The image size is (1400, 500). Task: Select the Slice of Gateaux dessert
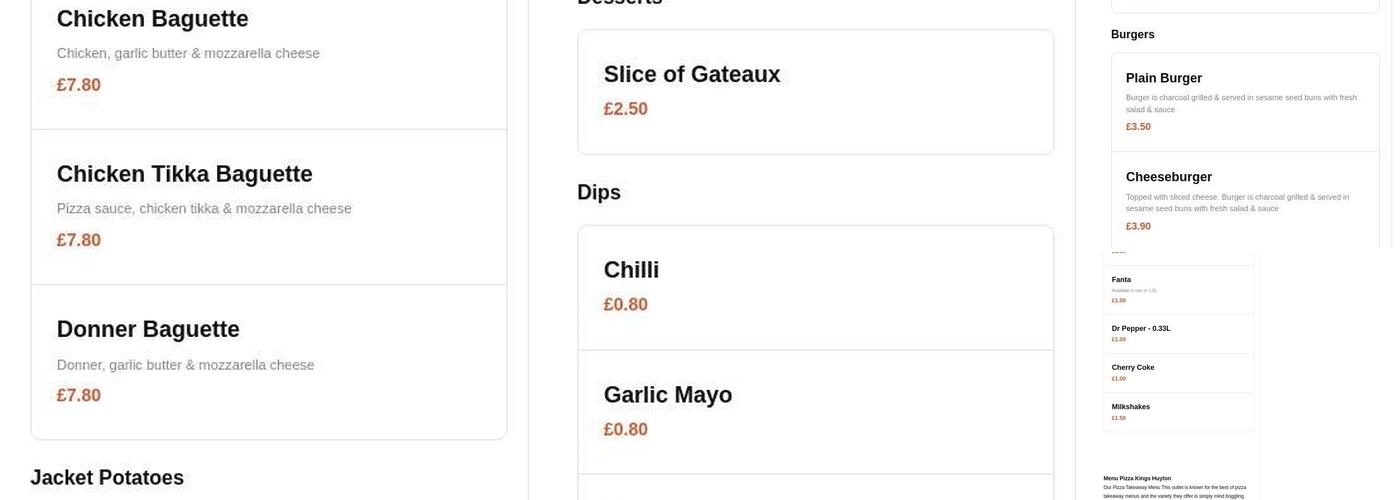click(x=691, y=75)
